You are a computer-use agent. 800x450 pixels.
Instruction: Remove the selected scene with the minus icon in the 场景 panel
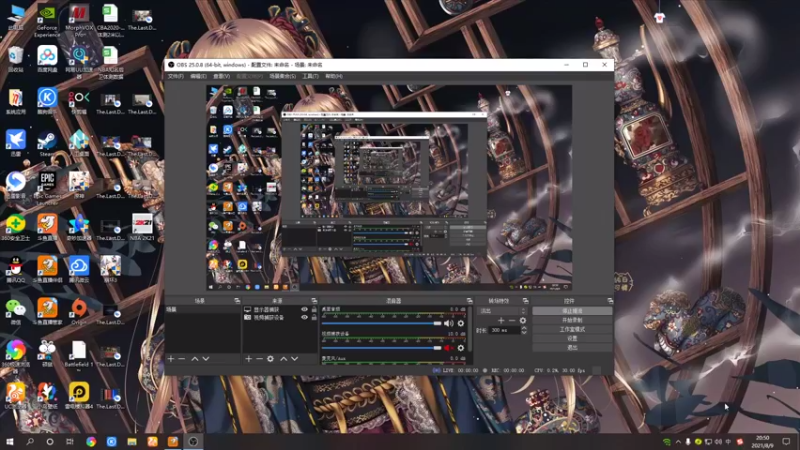(x=182, y=359)
